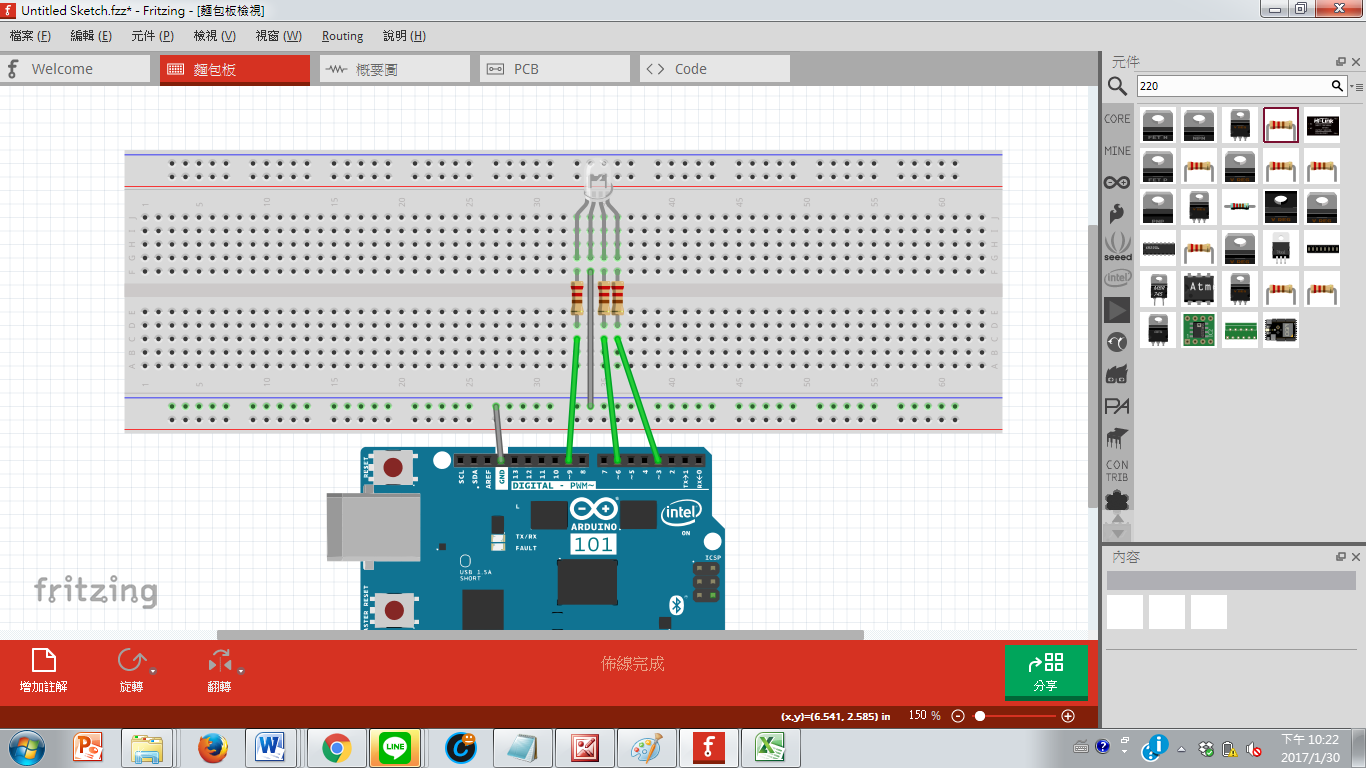Open the CORE parts bin
The height and width of the screenshot is (768, 1366).
point(1117,119)
